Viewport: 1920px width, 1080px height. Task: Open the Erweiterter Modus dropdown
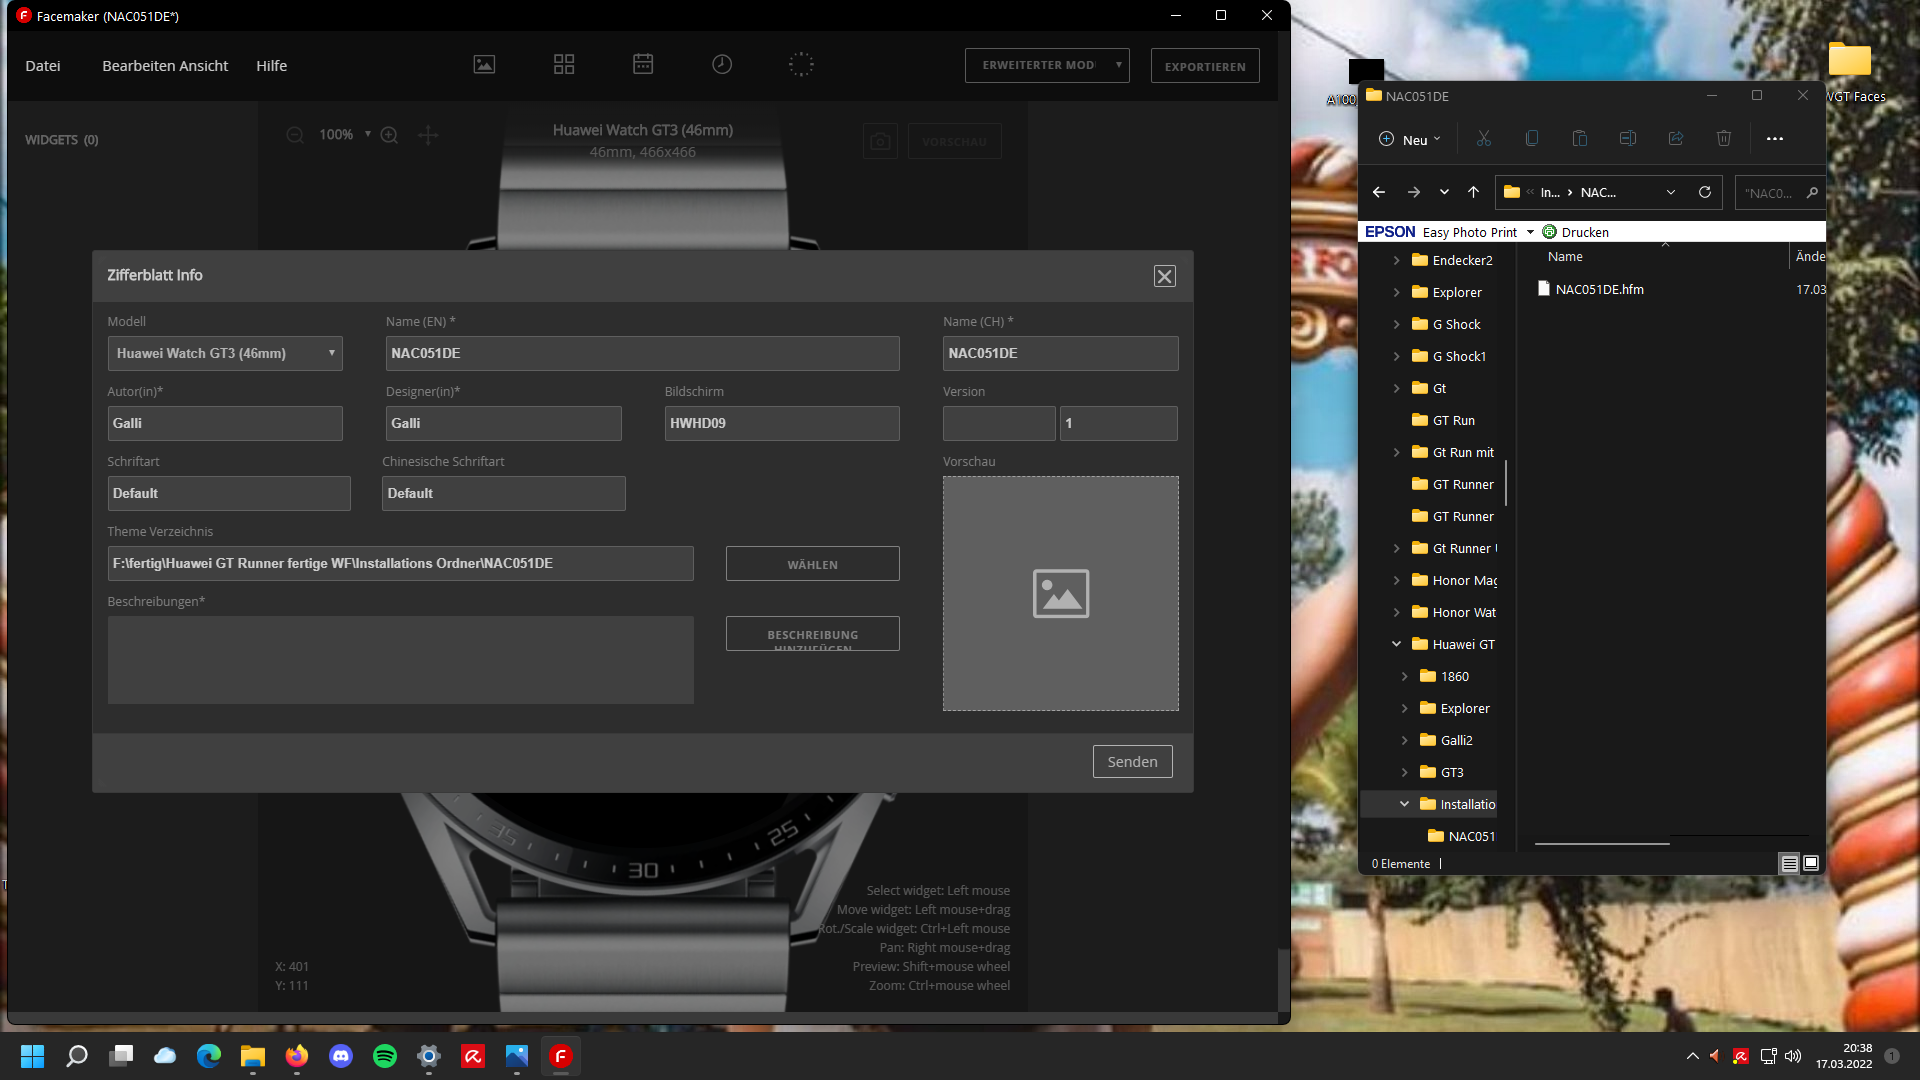(1046, 65)
